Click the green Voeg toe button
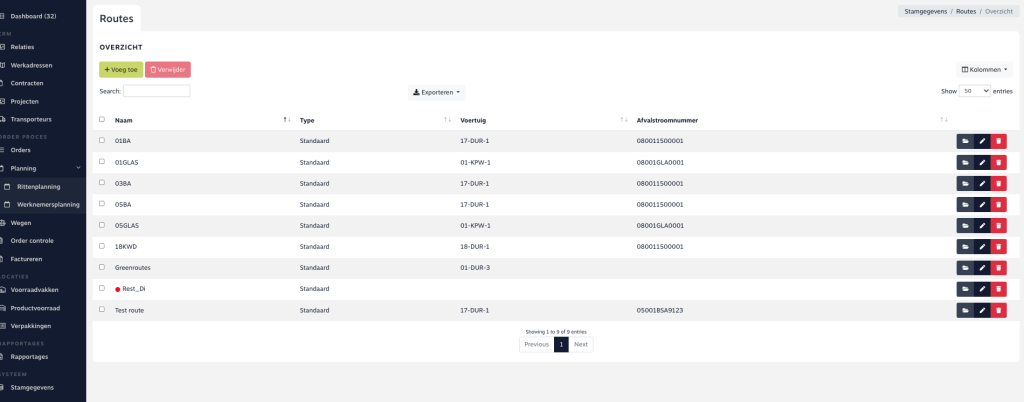The image size is (1024, 402). (121, 70)
